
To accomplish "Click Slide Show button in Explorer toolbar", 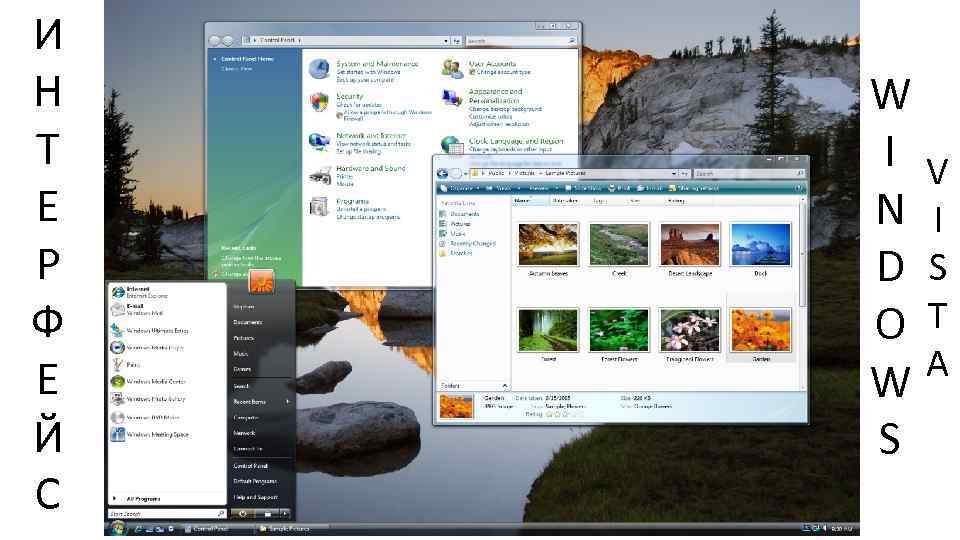I will (583, 188).
